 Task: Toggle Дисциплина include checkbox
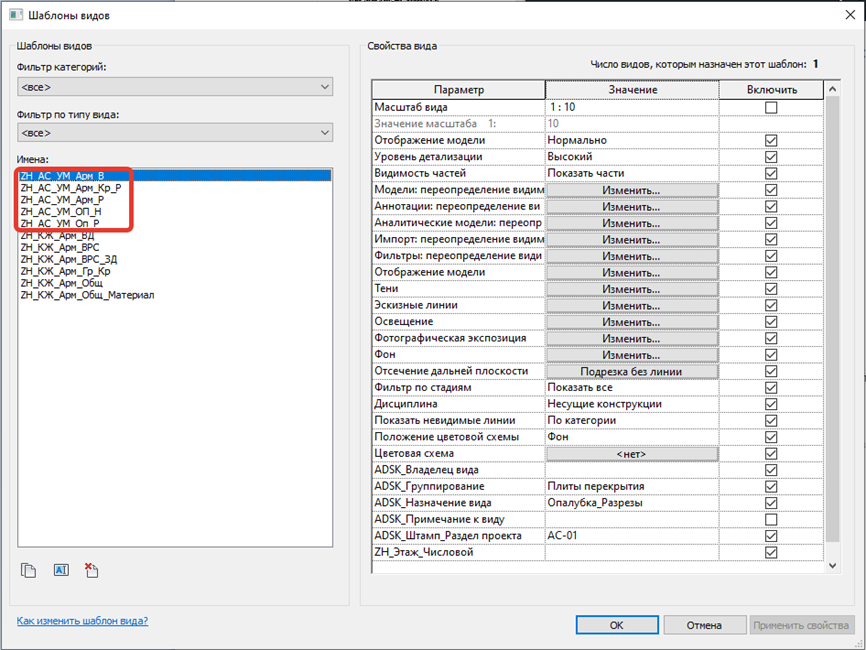771,404
